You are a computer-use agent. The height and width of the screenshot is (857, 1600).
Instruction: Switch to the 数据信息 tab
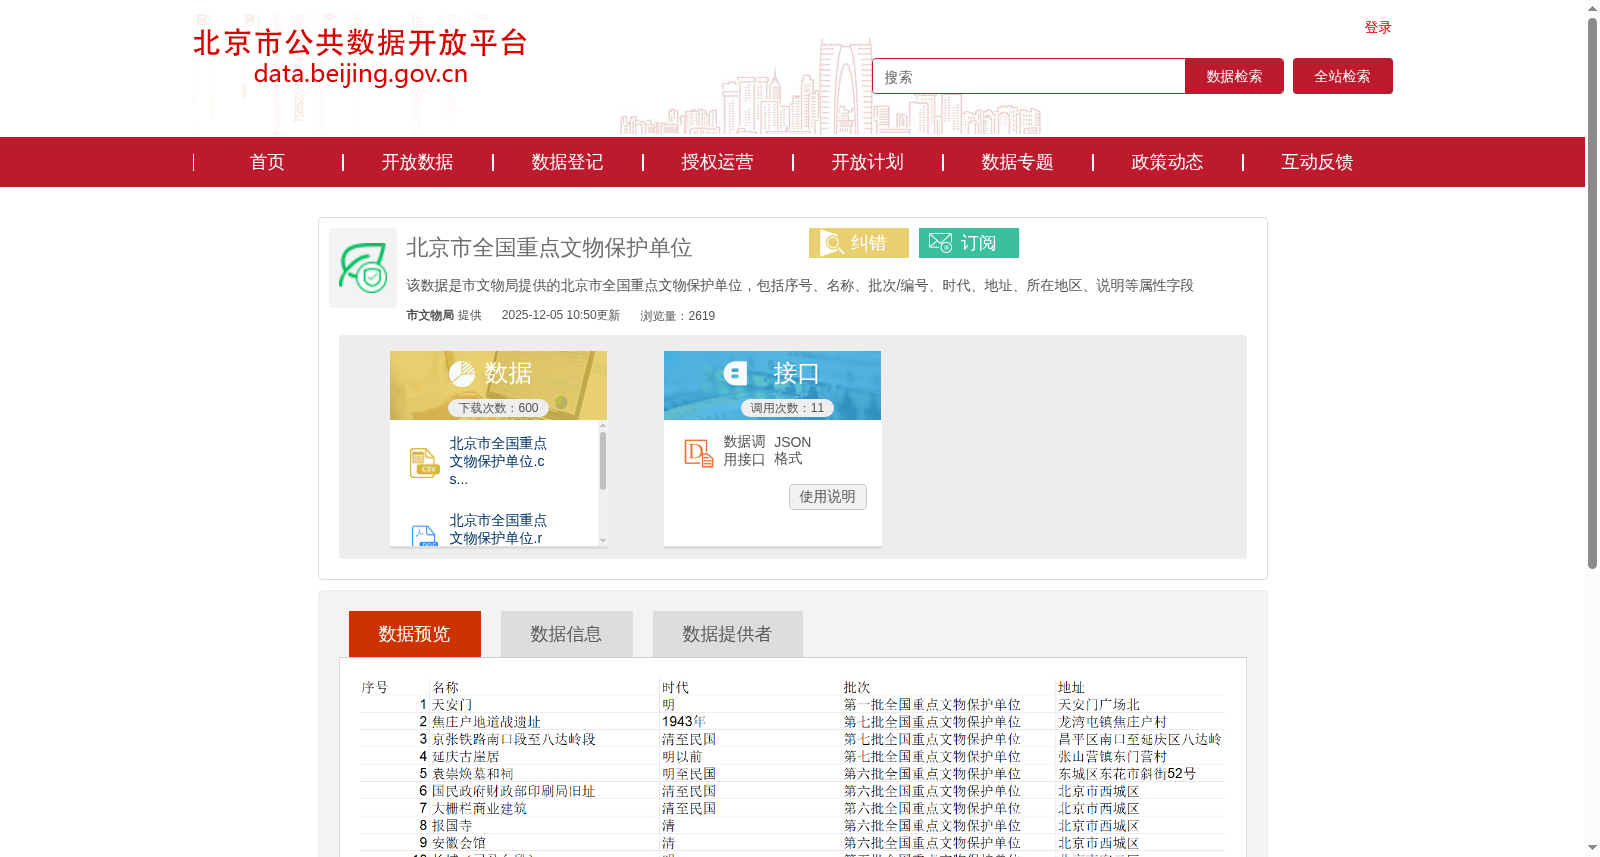click(x=567, y=634)
